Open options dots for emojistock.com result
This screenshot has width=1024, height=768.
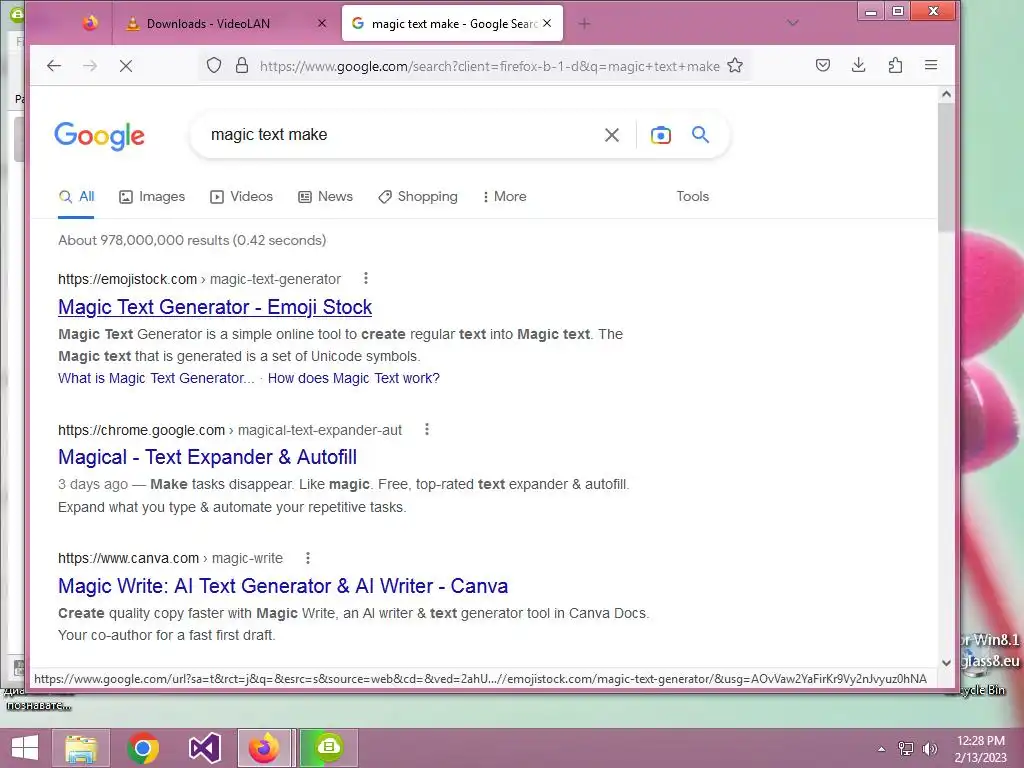click(366, 279)
